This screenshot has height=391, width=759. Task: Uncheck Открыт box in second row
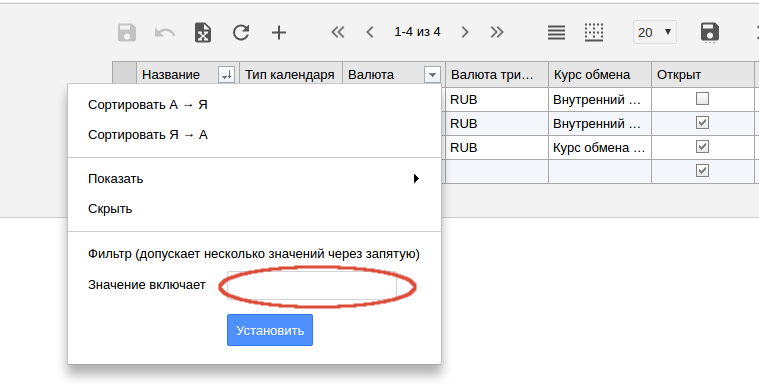(702, 123)
